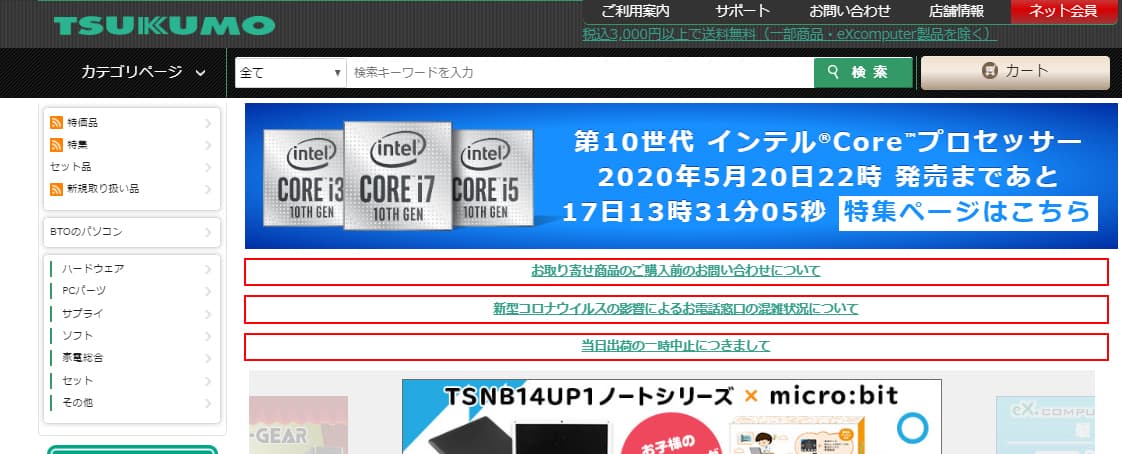Screen dimensions: 1122x454
Task: Expand 家電総合 category
Action: 132,358
